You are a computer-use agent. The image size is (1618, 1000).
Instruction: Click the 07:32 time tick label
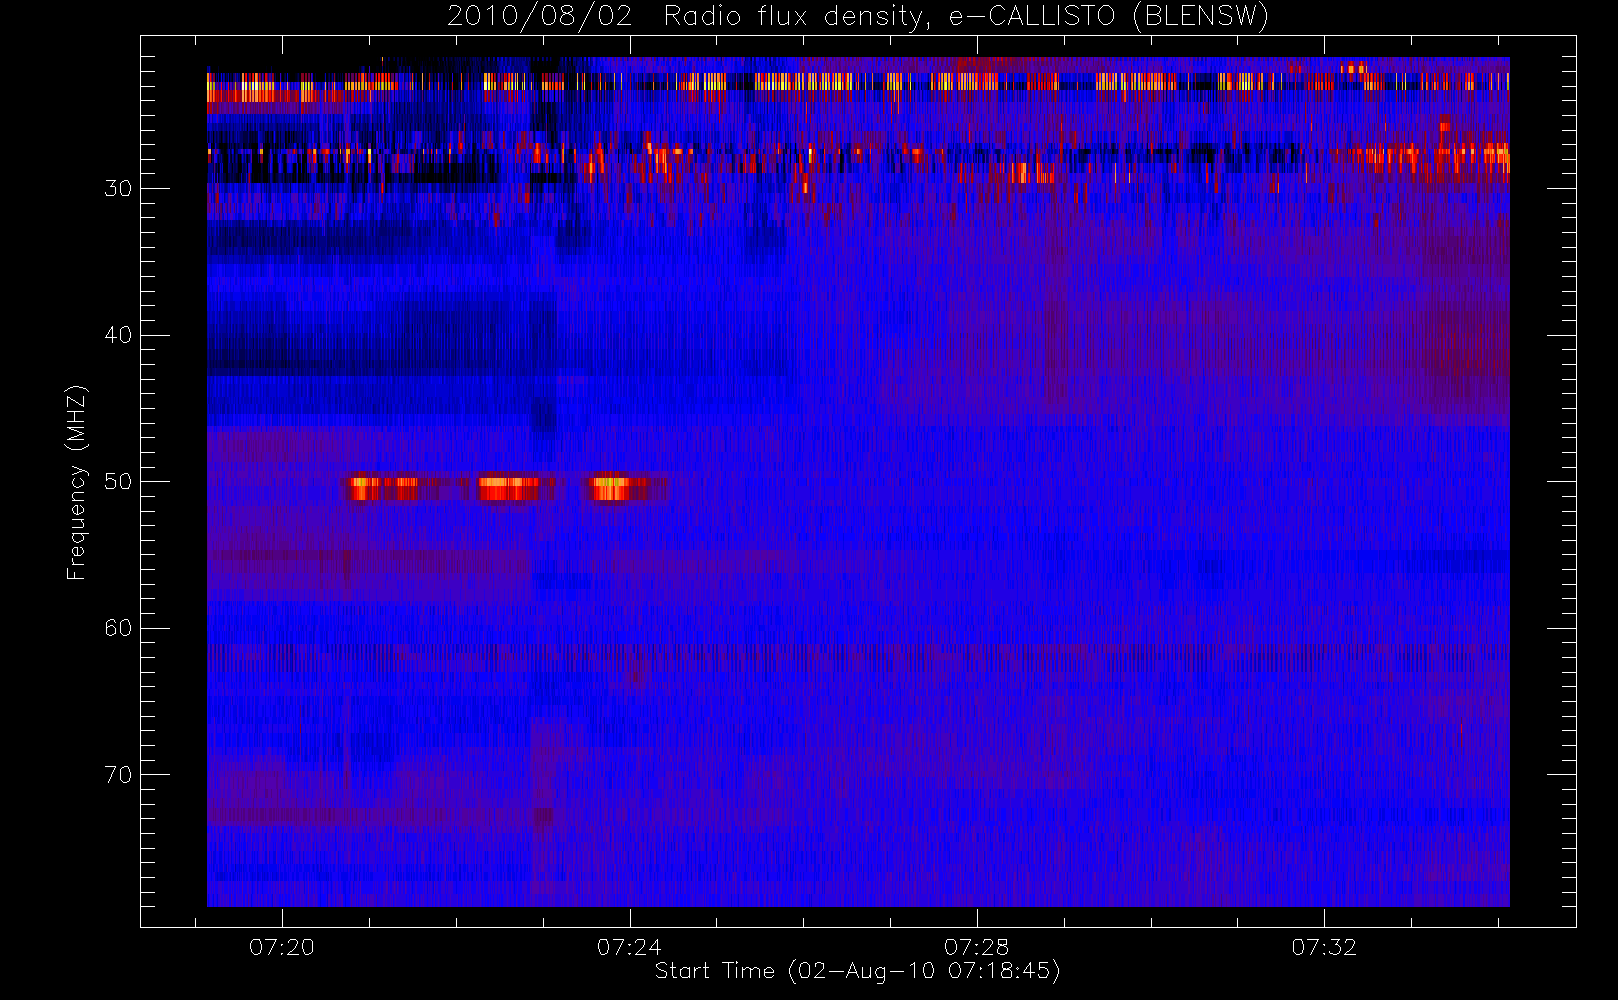click(1324, 947)
